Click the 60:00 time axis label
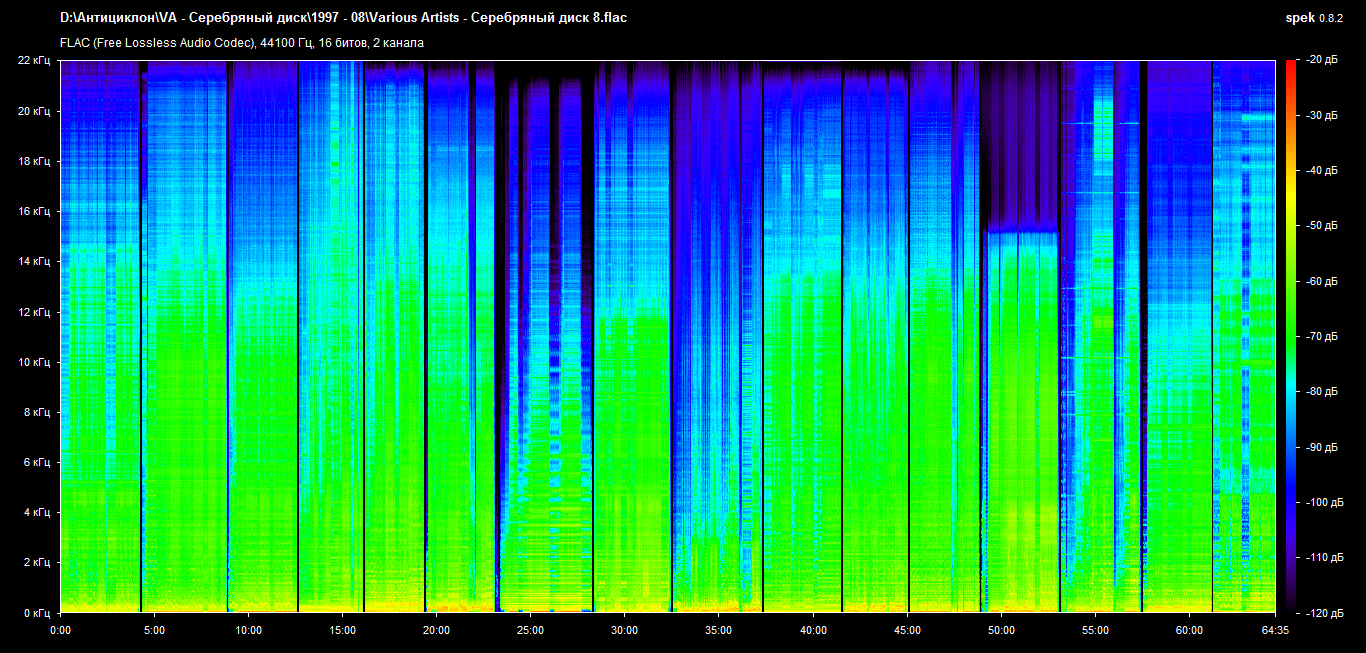 [1189, 630]
